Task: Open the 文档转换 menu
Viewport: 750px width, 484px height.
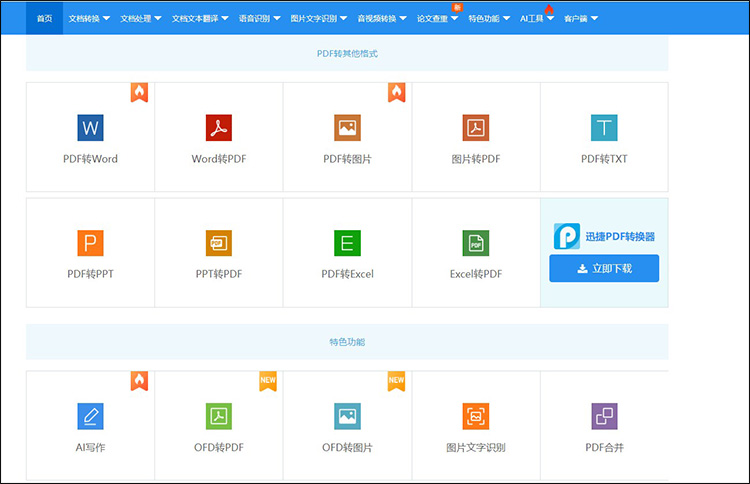Action: [x=84, y=18]
